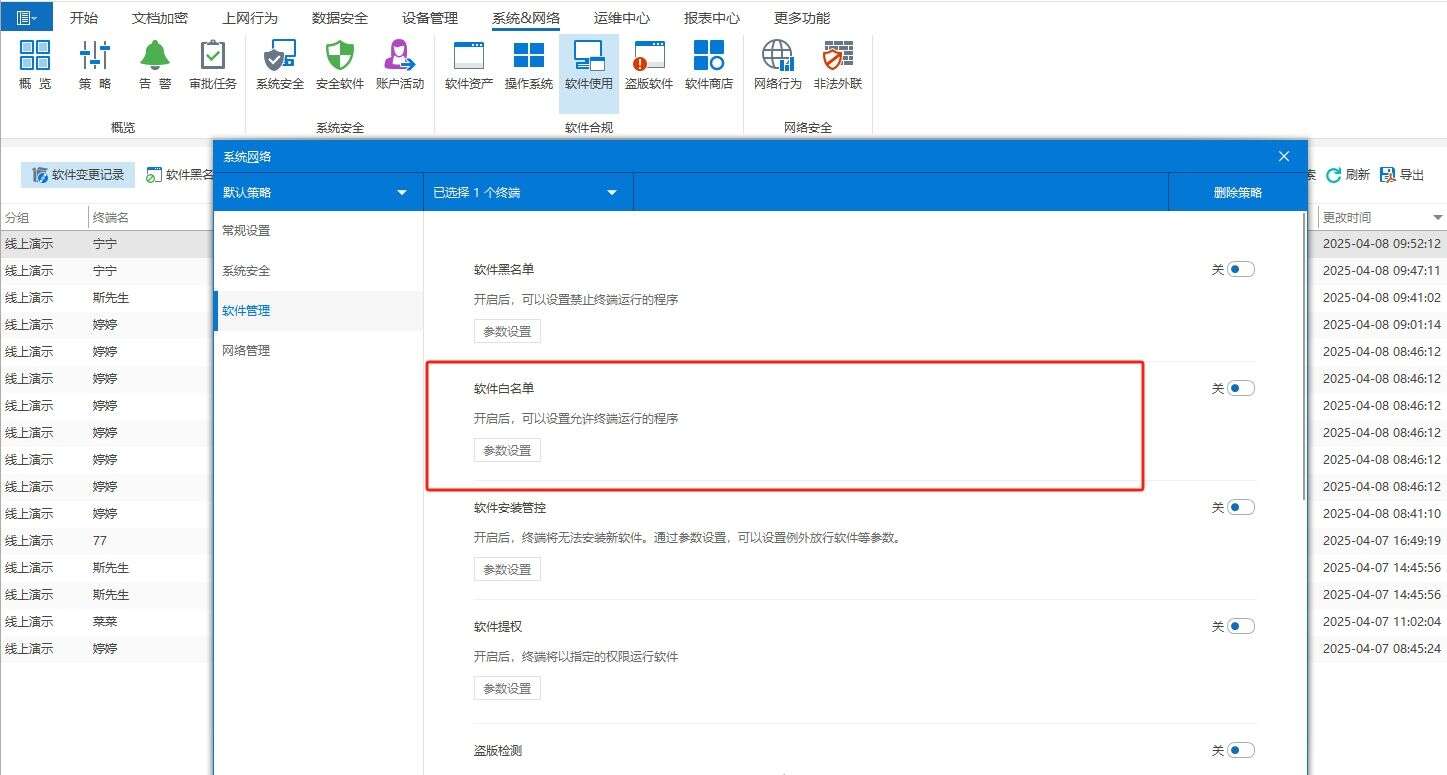Select 软件管理 in the sidebar

pos(246,310)
